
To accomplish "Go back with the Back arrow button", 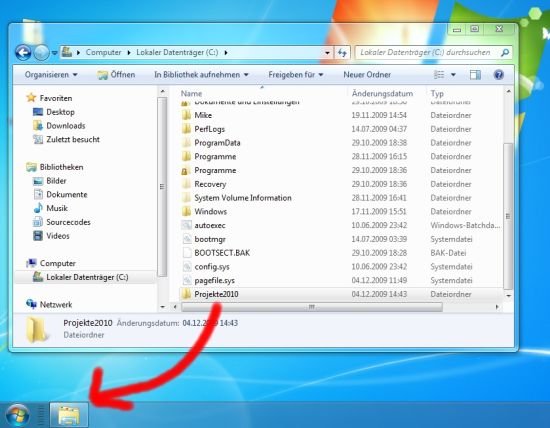I will tap(23, 53).
